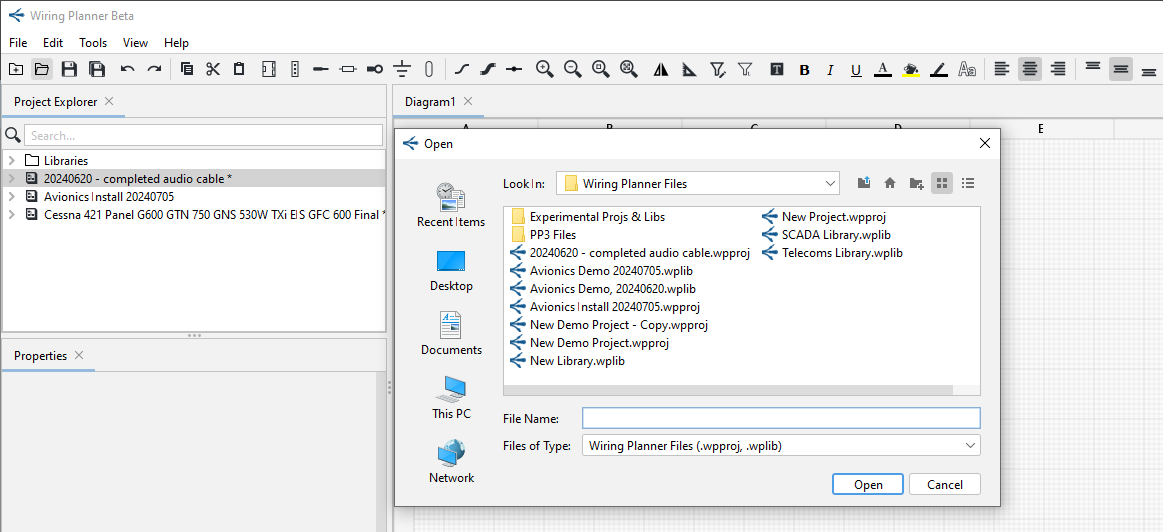Click the Zoom In magnifier icon

point(544,69)
